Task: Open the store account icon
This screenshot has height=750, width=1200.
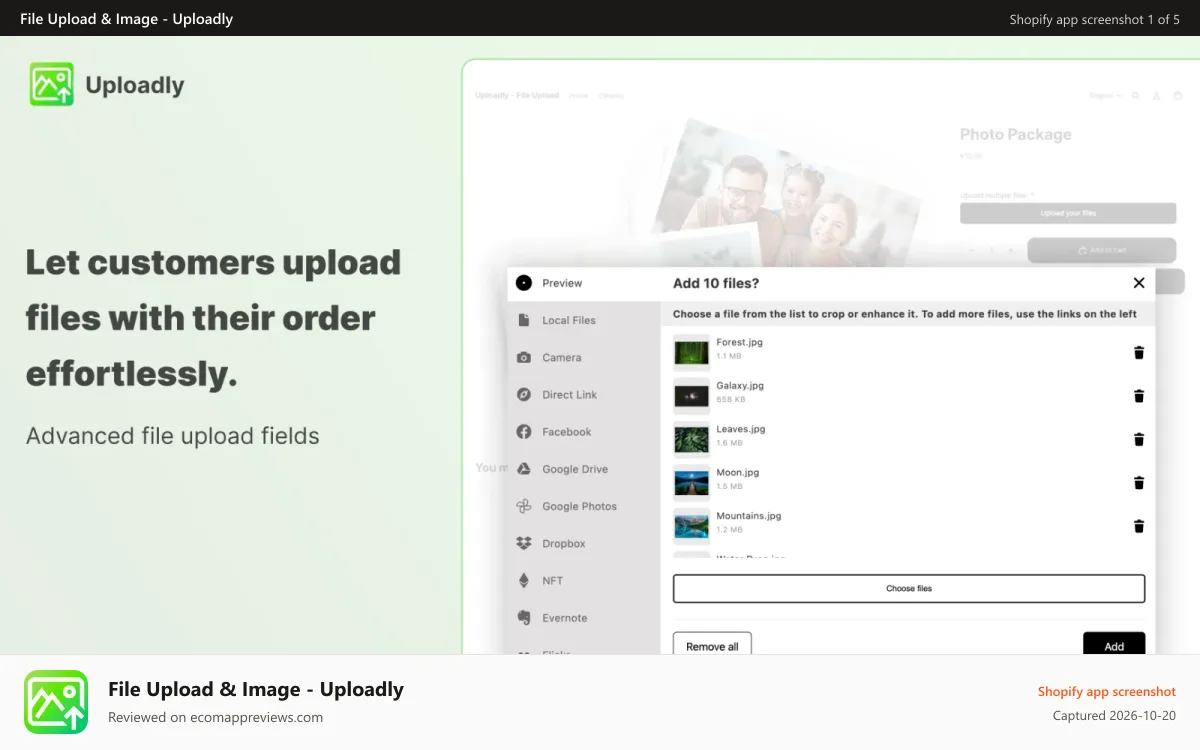Action: coord(1156,96)
